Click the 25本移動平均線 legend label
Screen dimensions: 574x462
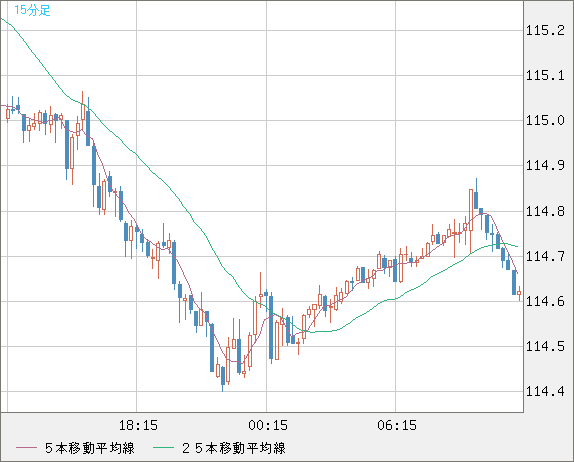[x=234, y=448]
